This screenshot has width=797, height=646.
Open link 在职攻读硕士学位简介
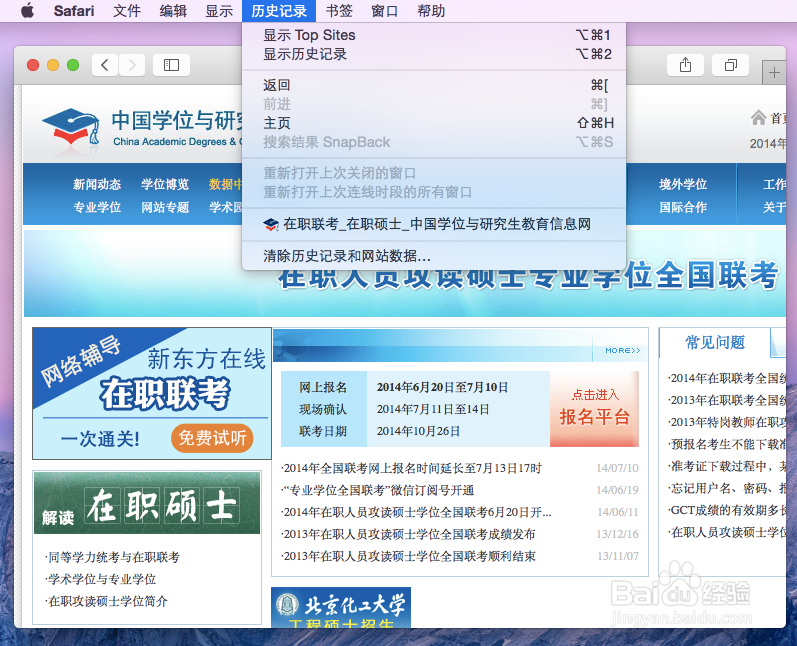click(x=106, y=601)
